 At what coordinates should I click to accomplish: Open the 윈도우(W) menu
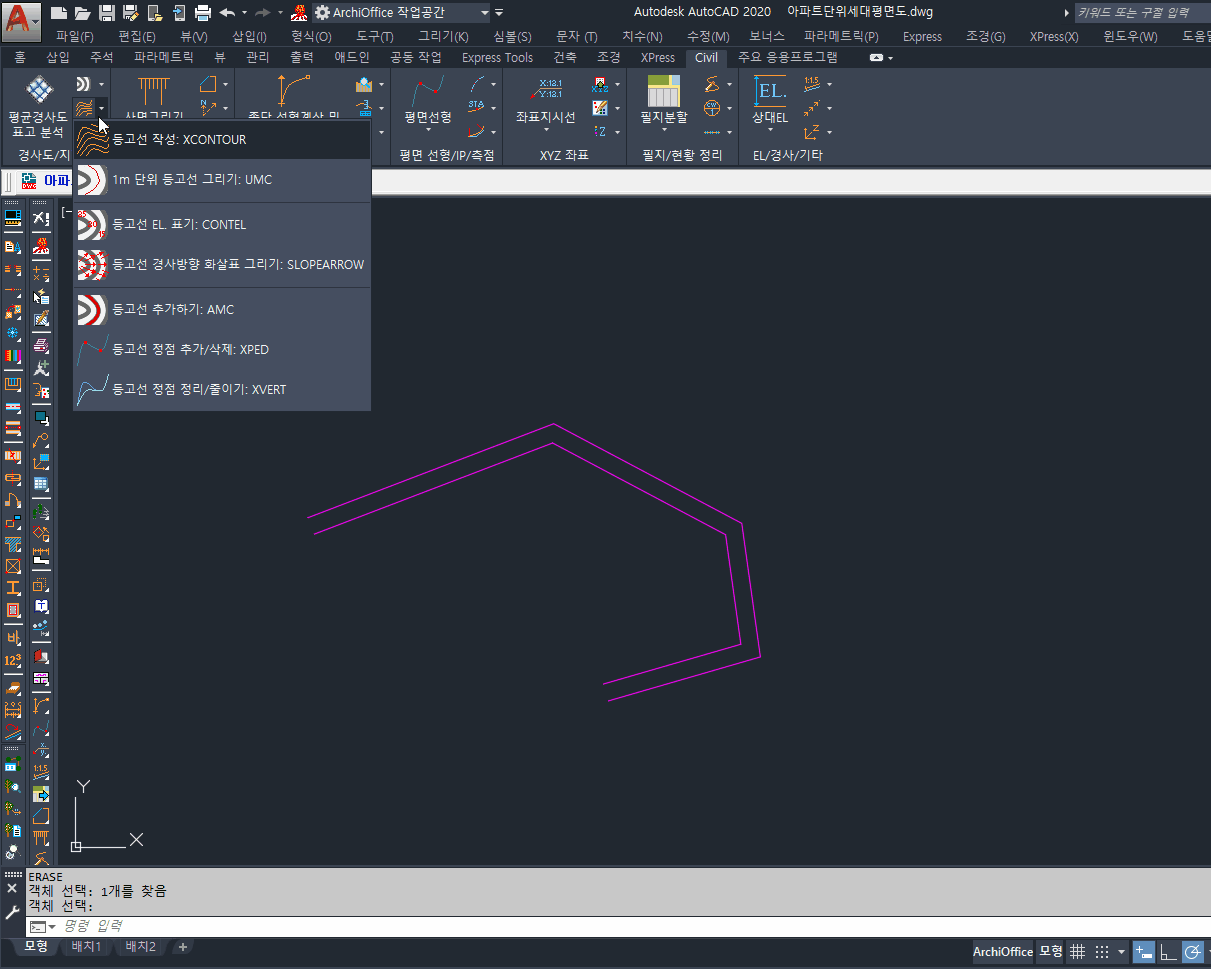coord(1130,36)
